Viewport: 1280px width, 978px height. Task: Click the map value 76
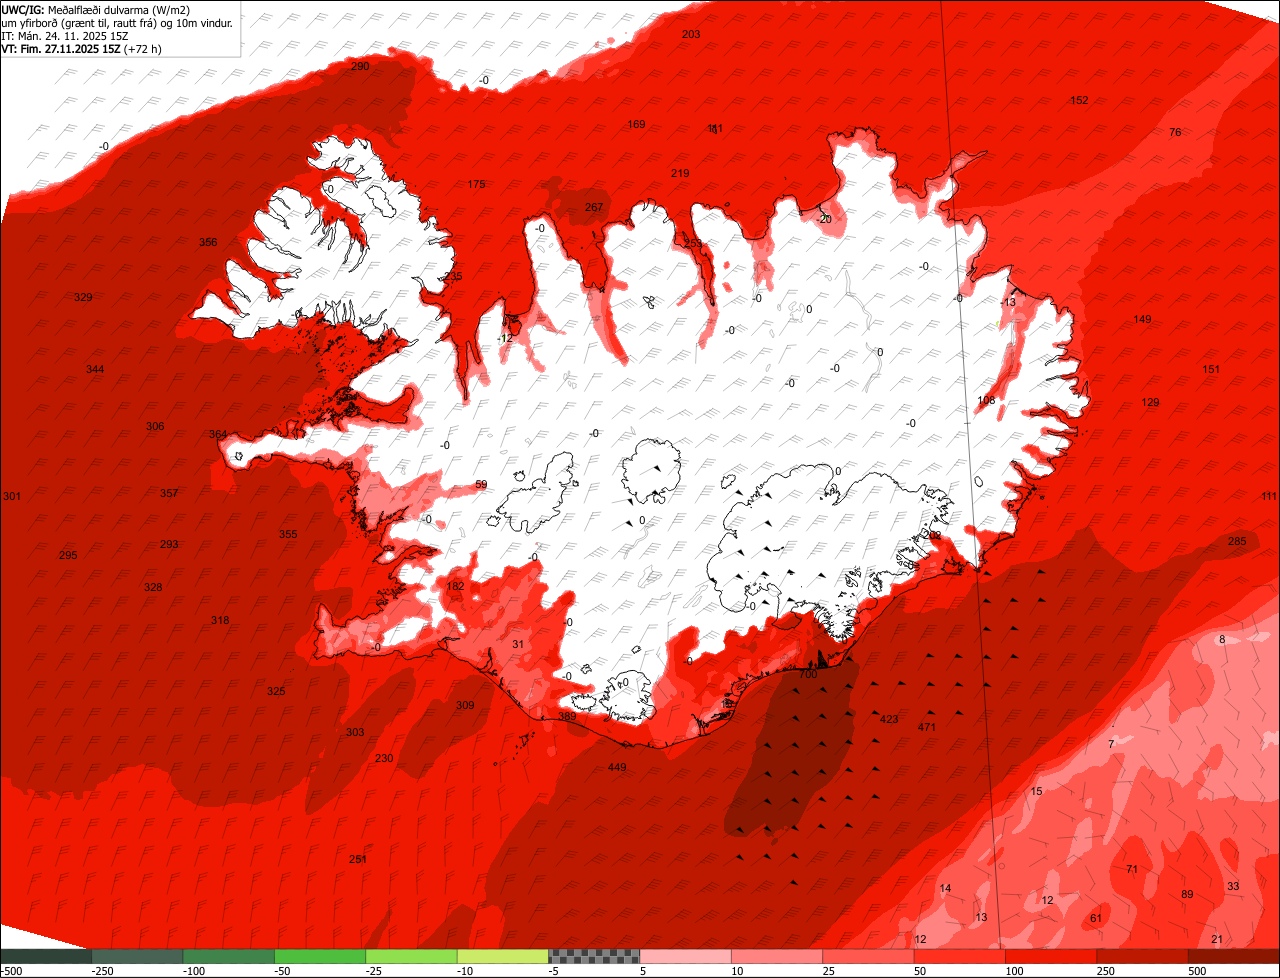pos(1175,132)
